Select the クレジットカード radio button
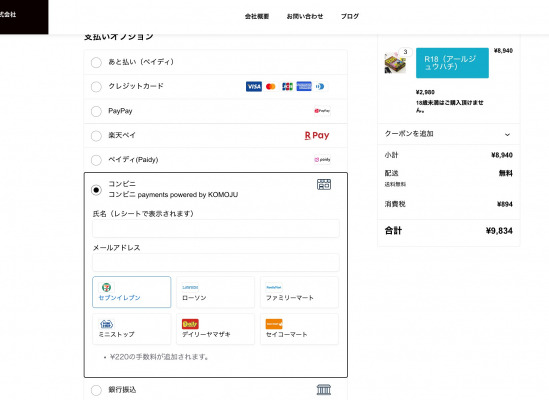This screenshot has width=549, height=400. point(96,87)
